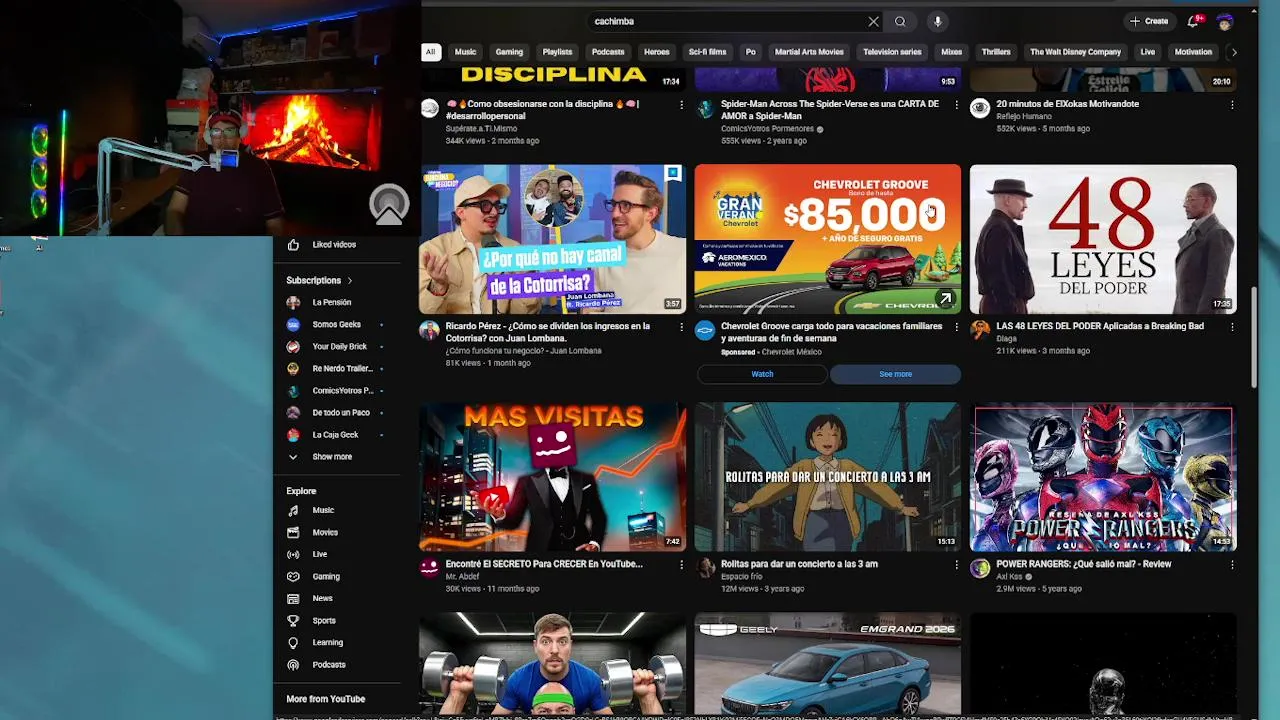The height and width of the screenshot is (720, 1280).
Task: Open options for POWER RANGERS review video
Action: (1231, 565)
